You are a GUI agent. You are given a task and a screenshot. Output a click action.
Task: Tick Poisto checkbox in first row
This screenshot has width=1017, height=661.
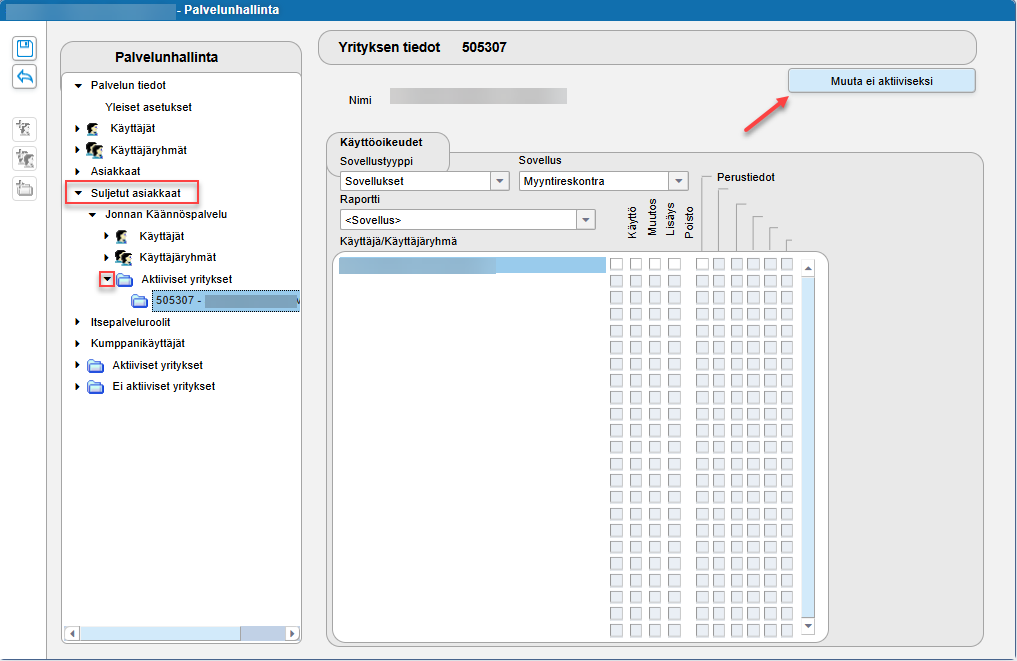pyautogui.click(x=675, y=264)
